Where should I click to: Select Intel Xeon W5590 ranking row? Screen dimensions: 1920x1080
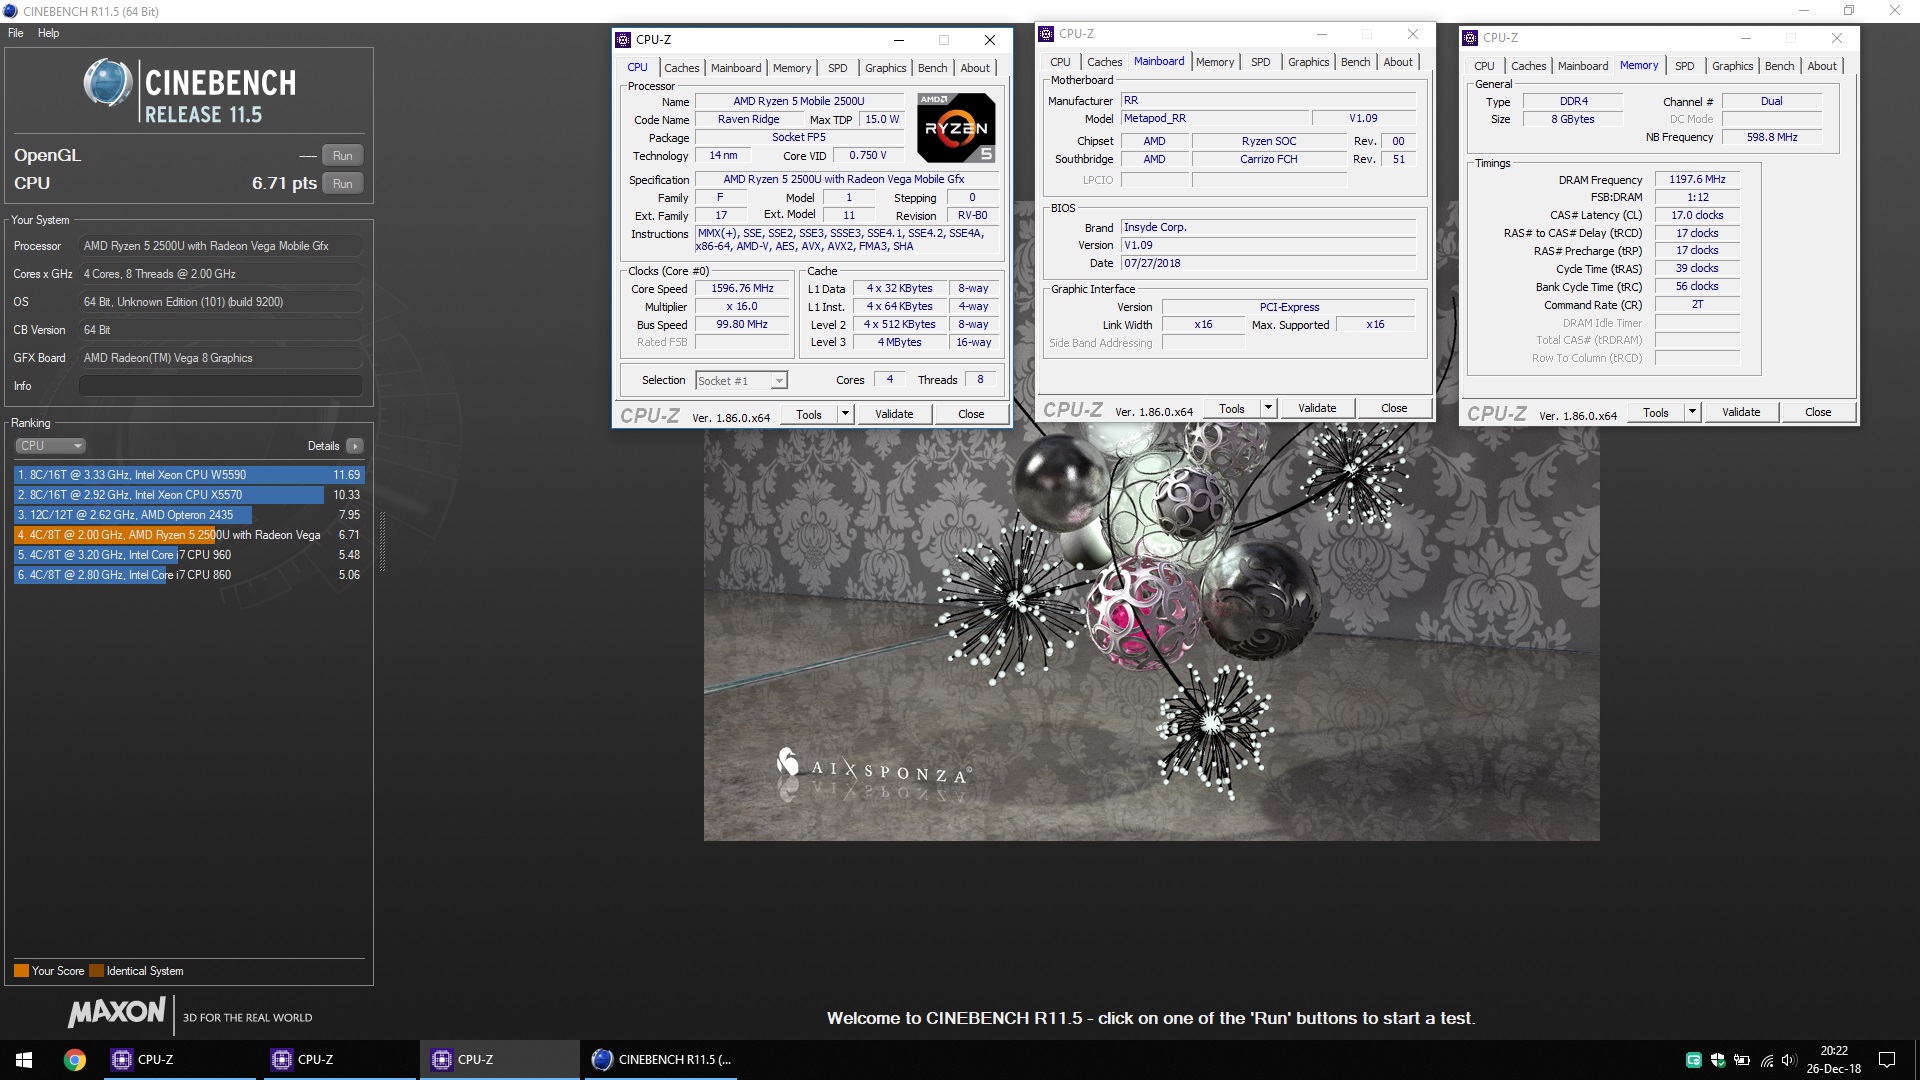pyautogui.click(x=188, y=475)
